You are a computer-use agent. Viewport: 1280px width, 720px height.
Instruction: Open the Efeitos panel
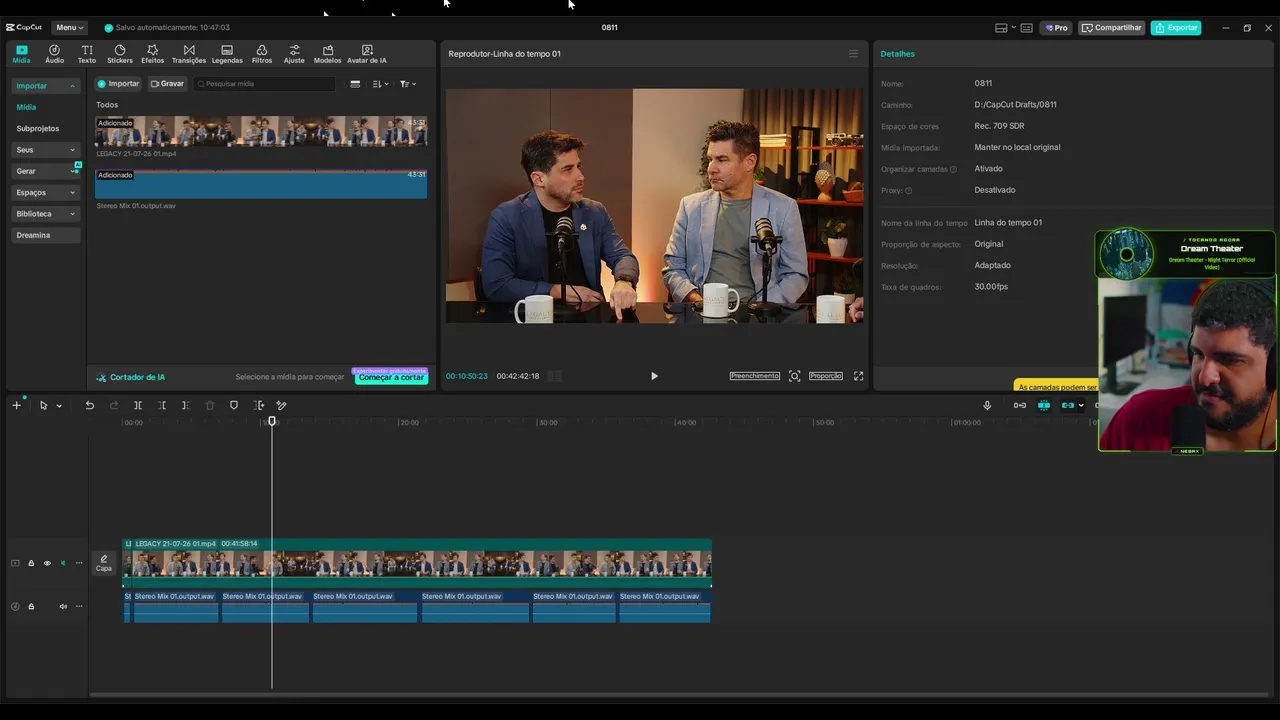[152, 54]
